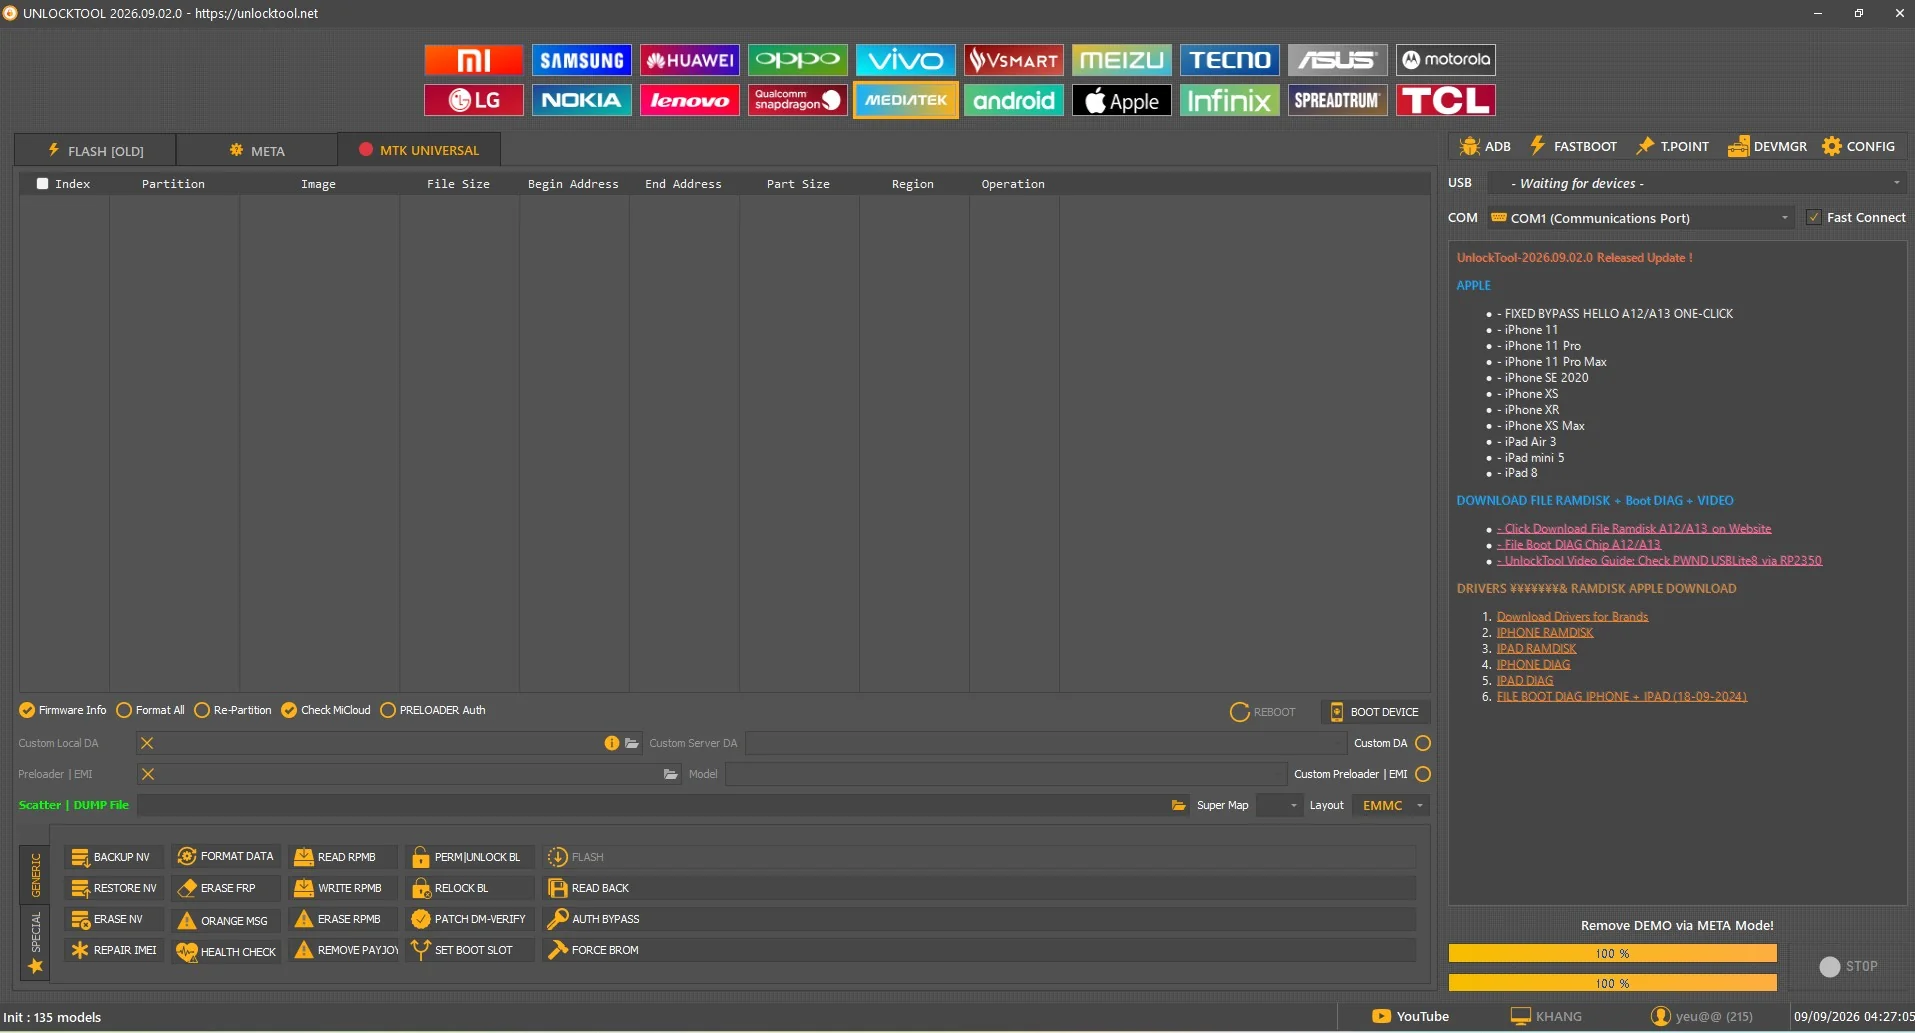Screen dimensions: 1915x1033
Task: Select the Xiaomi MI brand logo
Action: pyautogui.click(x=473, y=60)
